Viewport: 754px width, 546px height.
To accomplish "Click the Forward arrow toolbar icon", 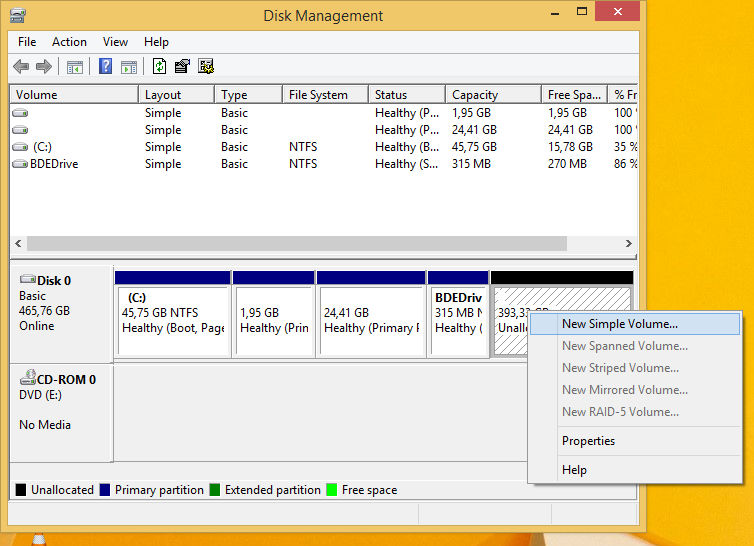I will coord(44,66).
